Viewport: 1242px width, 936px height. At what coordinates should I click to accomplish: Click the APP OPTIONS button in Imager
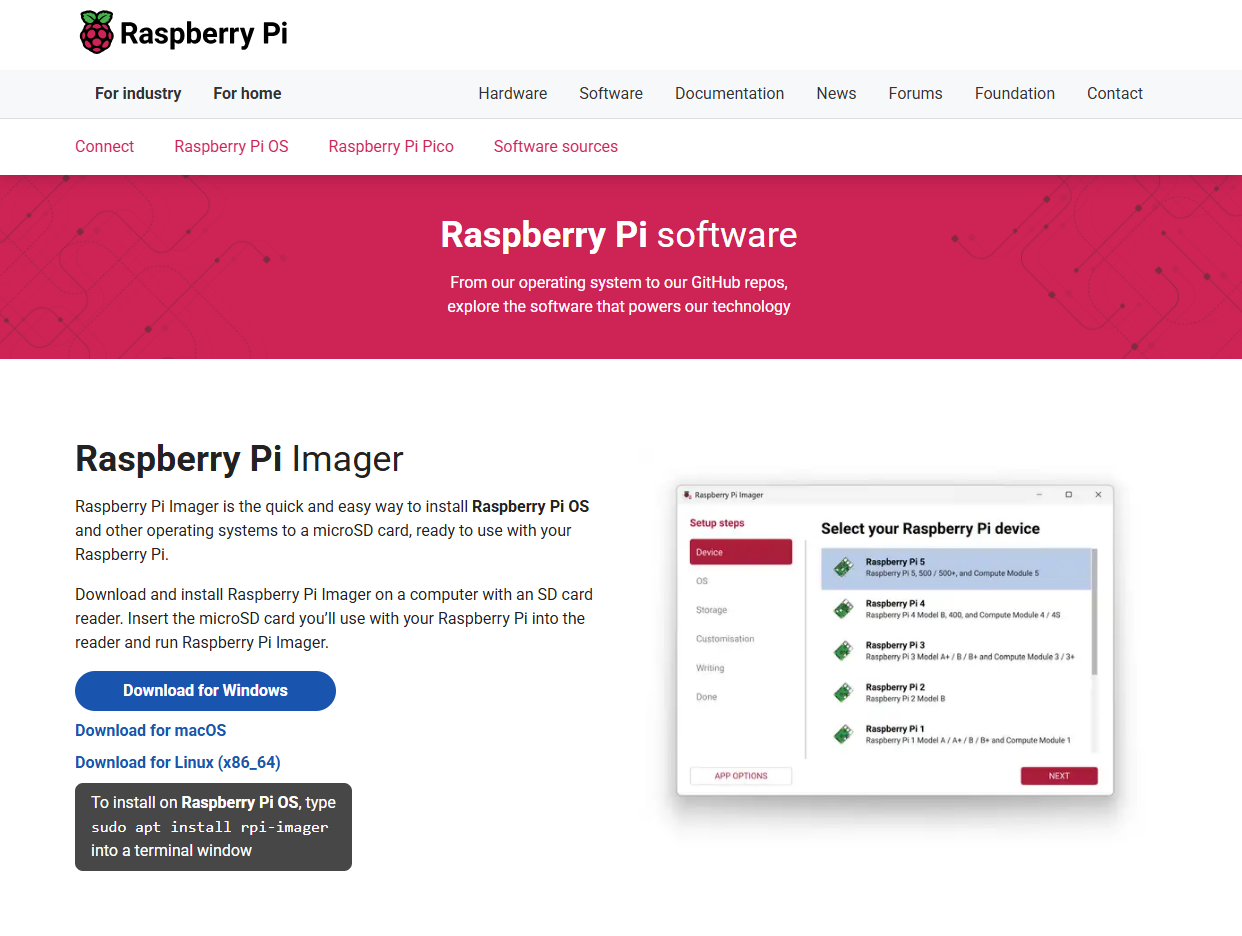pyautogui.click(x=741, y=776)
